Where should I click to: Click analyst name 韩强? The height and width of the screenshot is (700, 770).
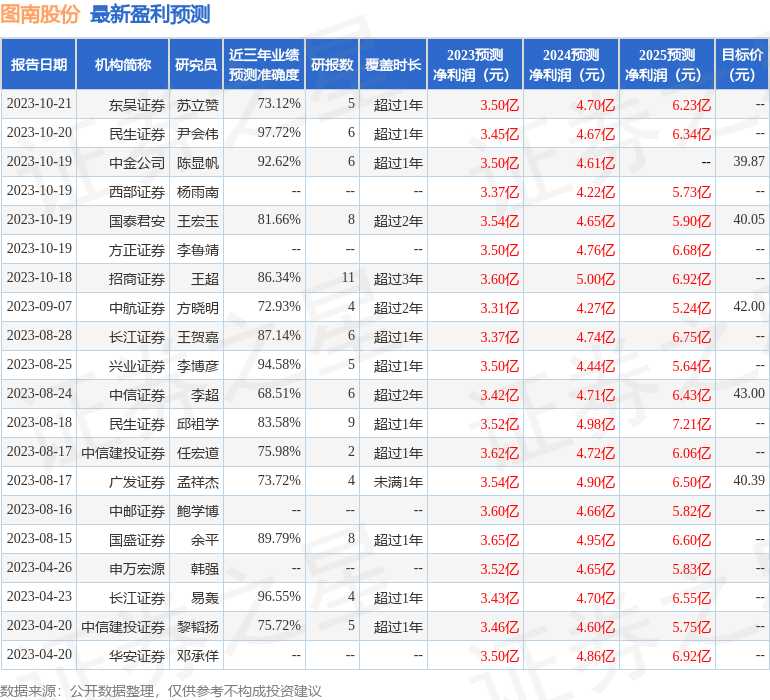pos(204,569)
